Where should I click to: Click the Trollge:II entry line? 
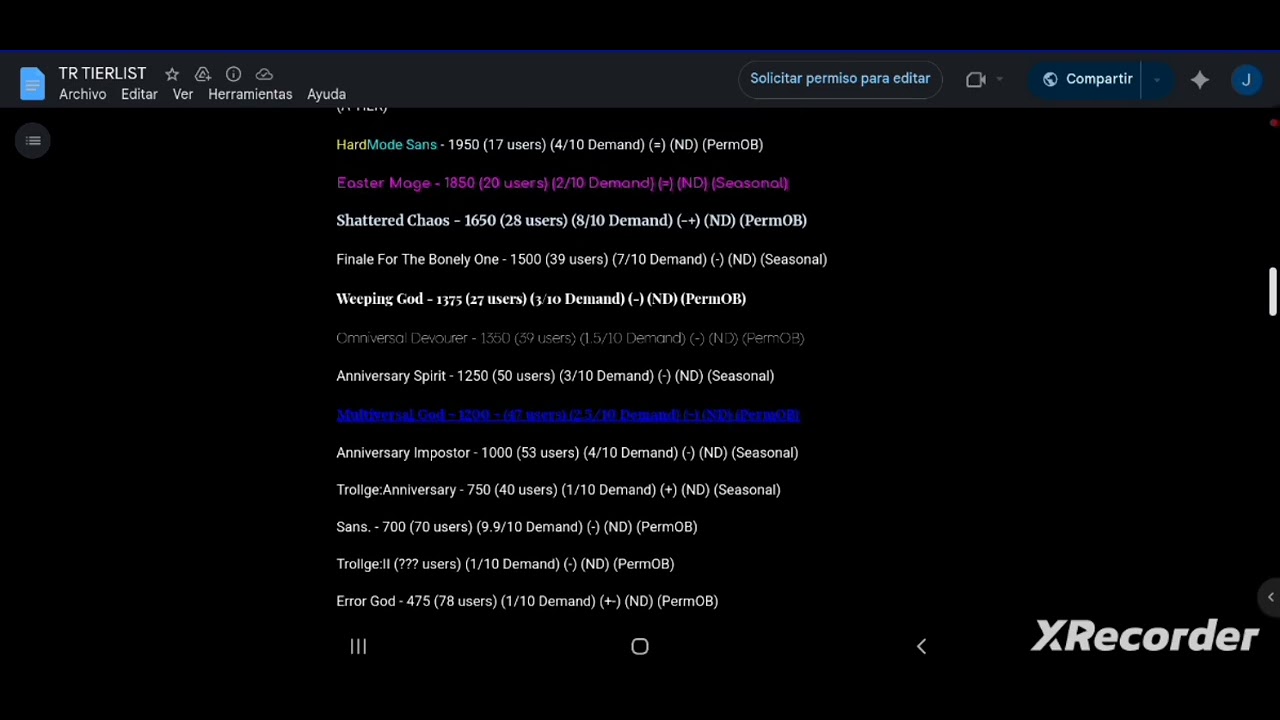[x=505, y=564]
